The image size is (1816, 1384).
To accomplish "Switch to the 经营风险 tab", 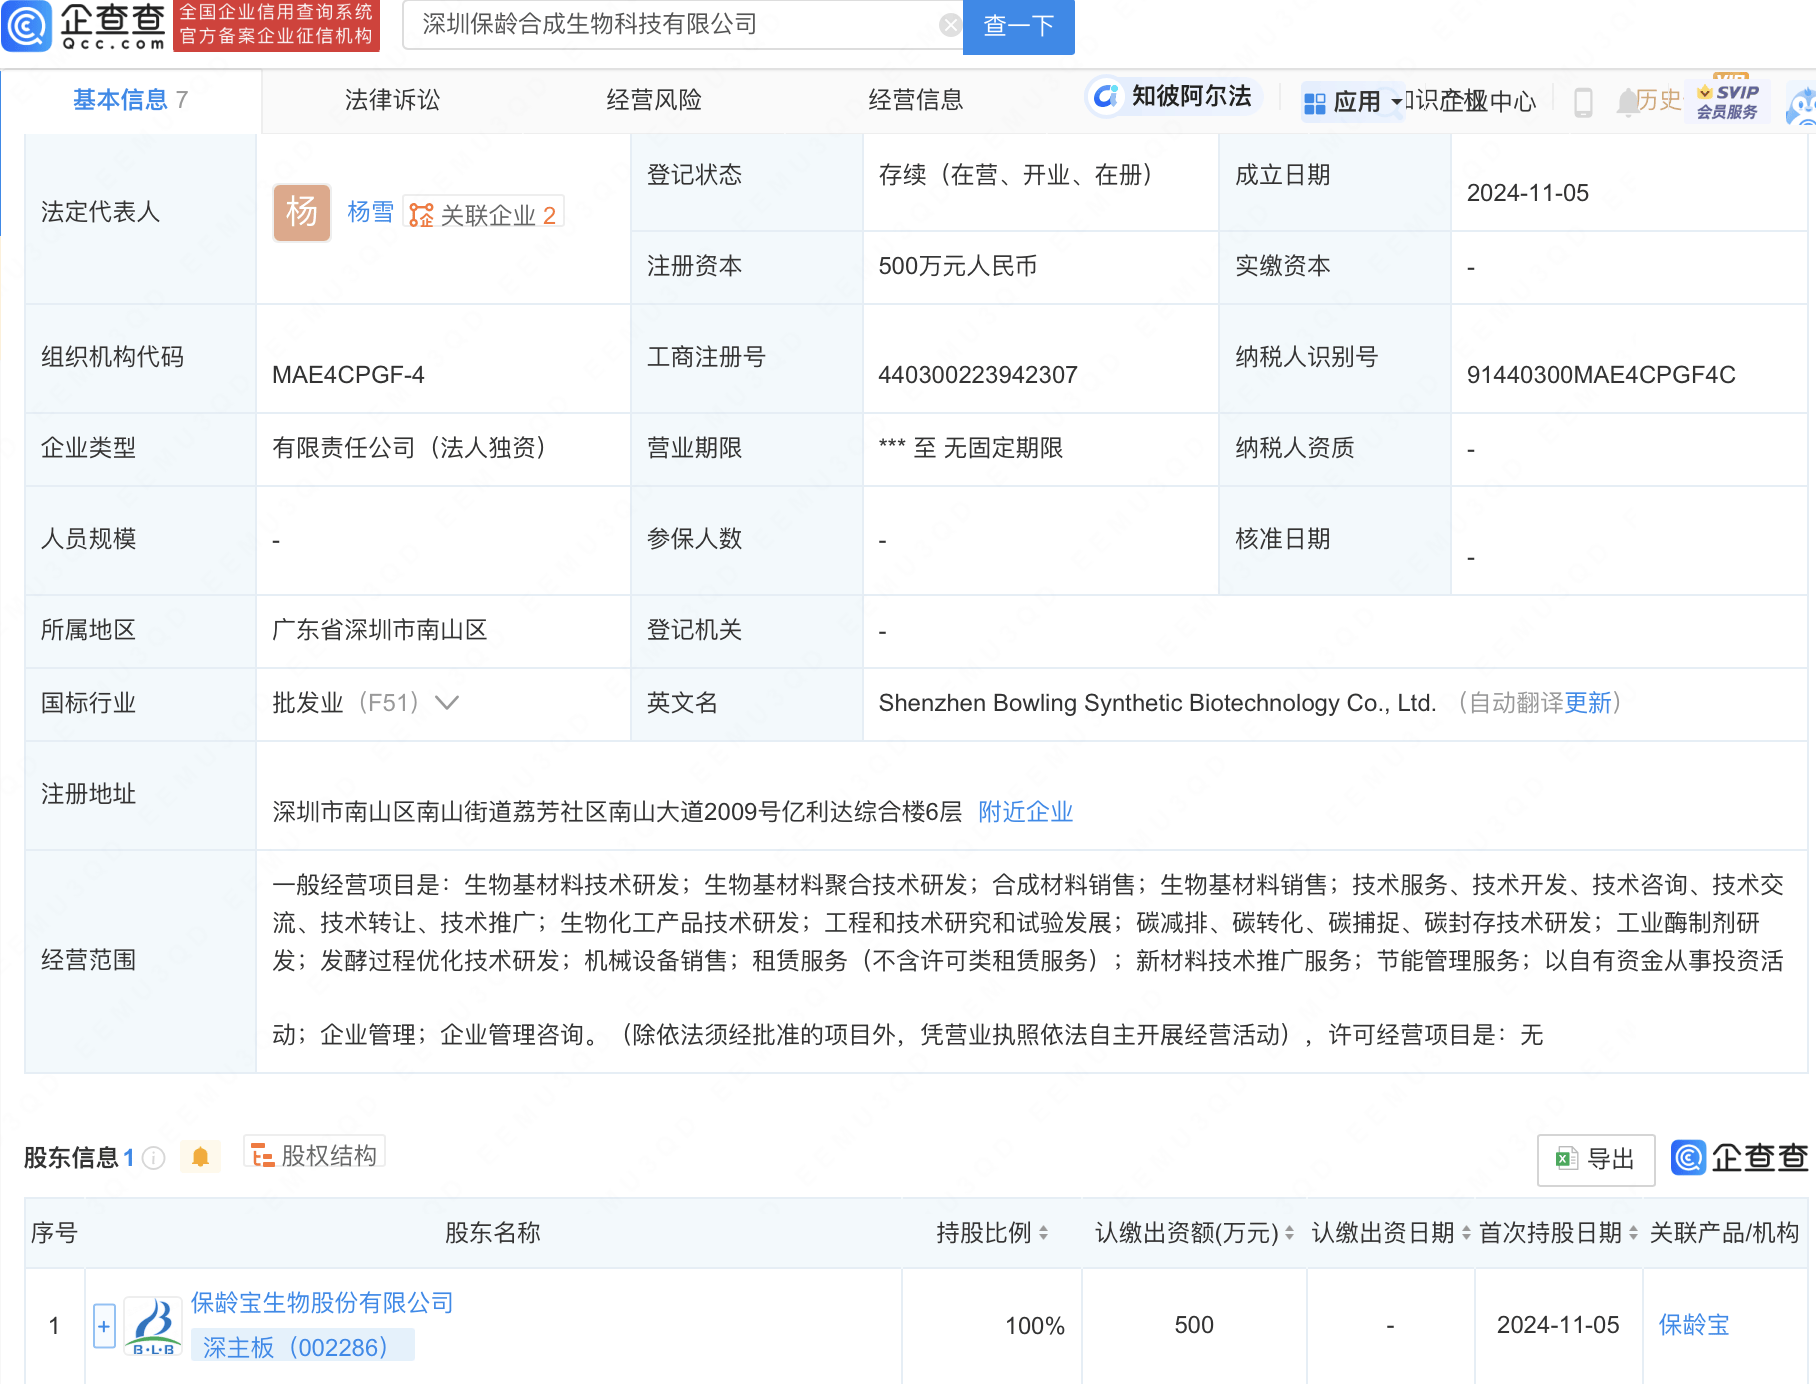I will coord(655,100).
